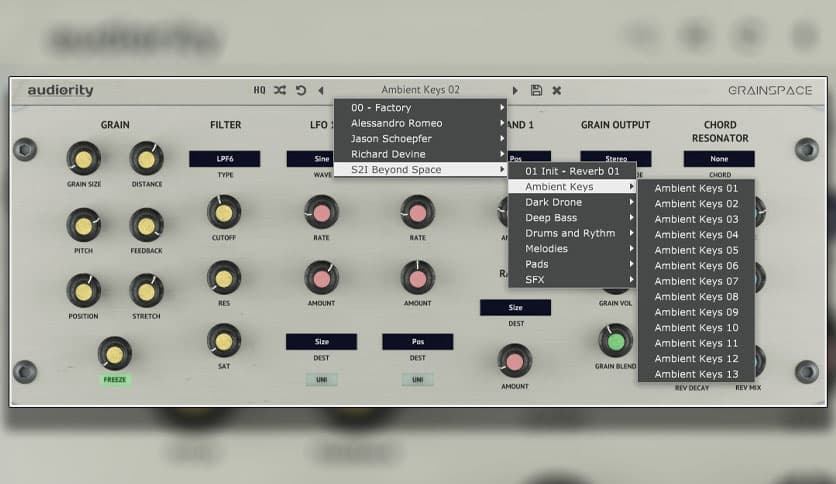Open the None CHORD resonator dropdown

click(719, 159)
